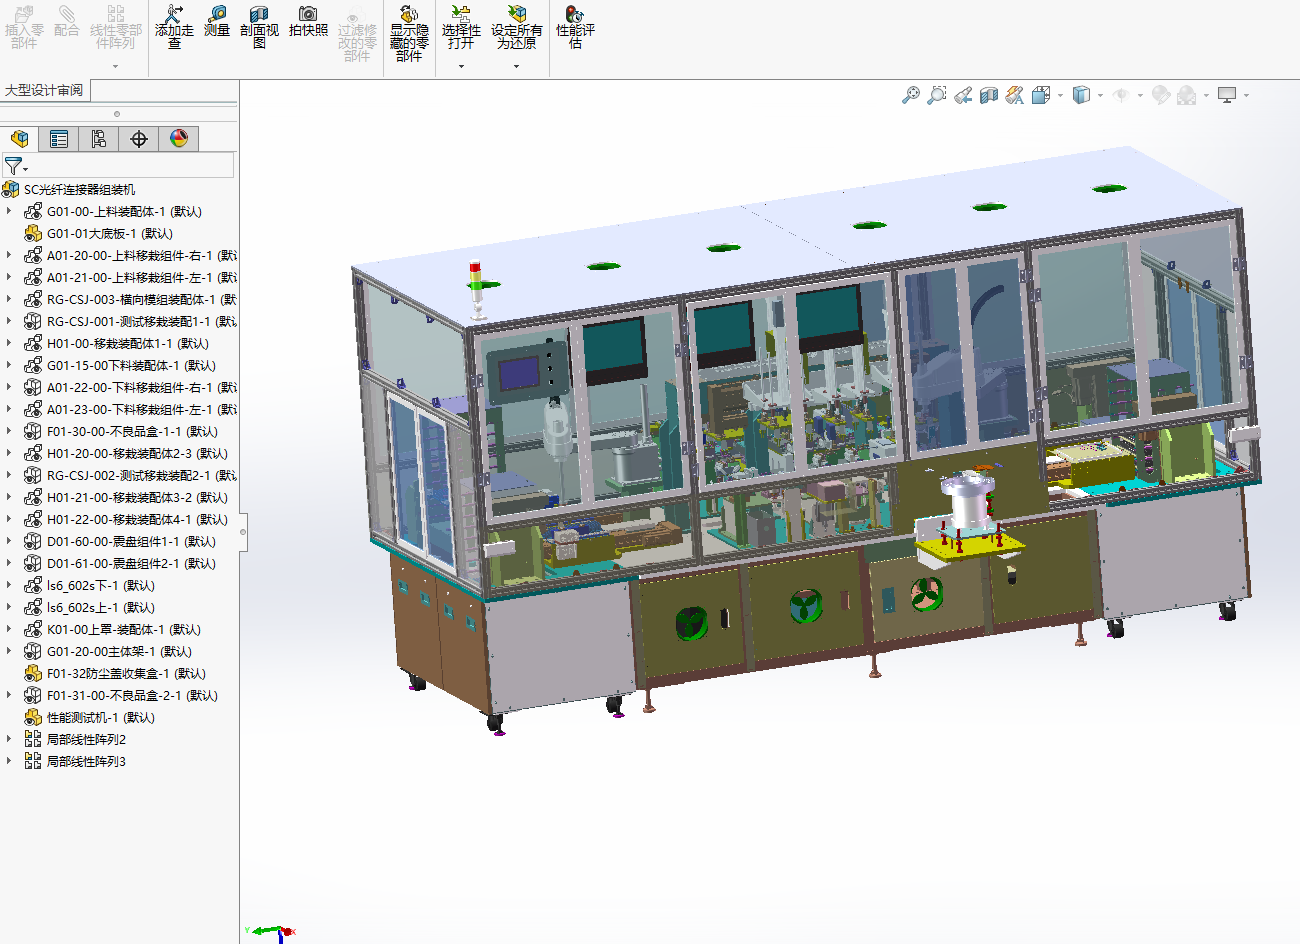
Task: Toggle the Section View icon in heads-up toolbar
Action: pos(988,95)
